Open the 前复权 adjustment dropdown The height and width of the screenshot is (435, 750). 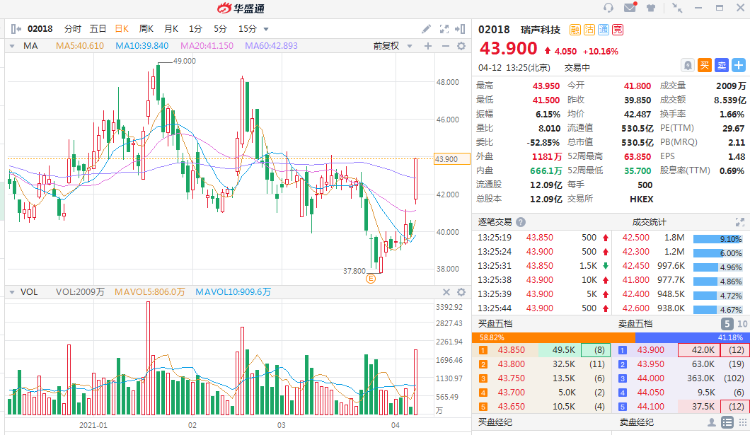[x=389, y=46]
